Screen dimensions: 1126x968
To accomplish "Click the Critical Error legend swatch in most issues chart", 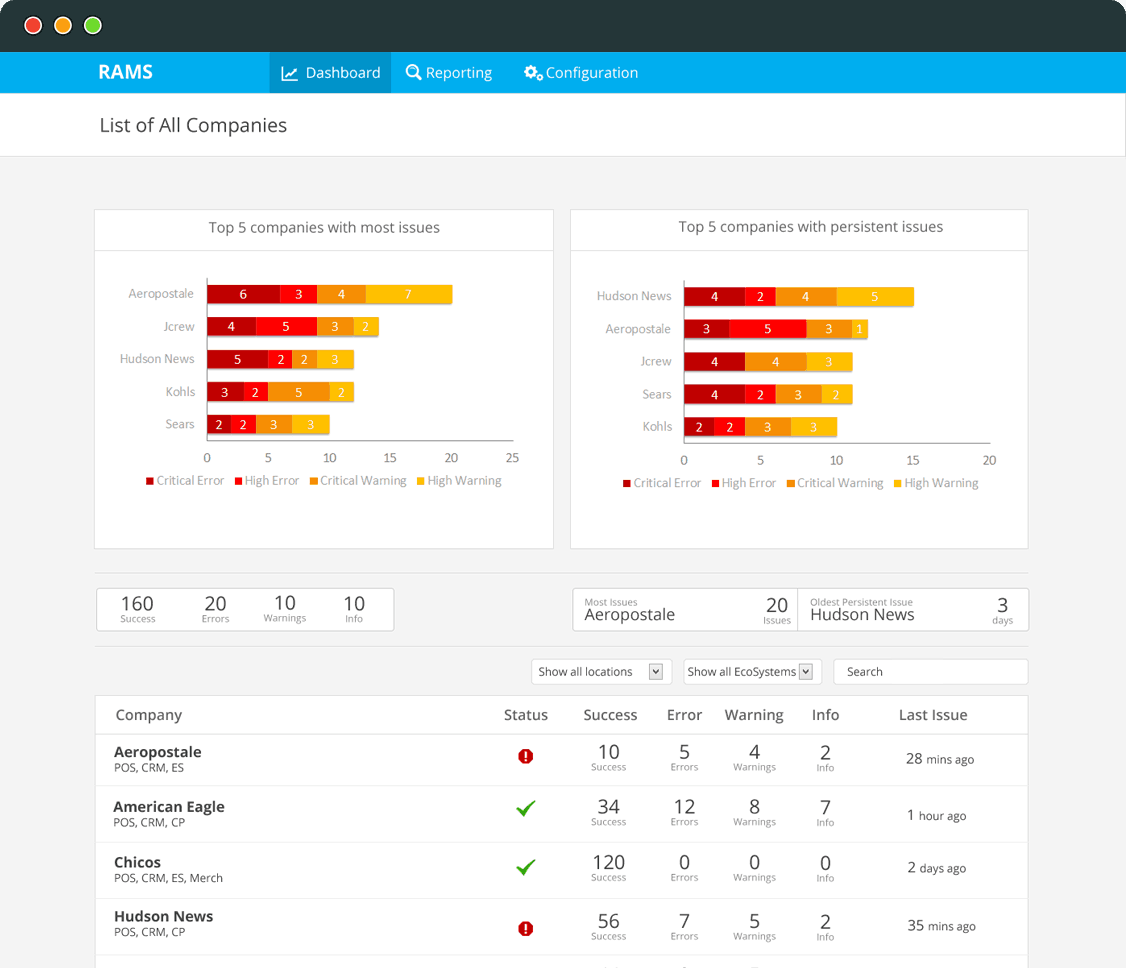I will coord(149,481).
